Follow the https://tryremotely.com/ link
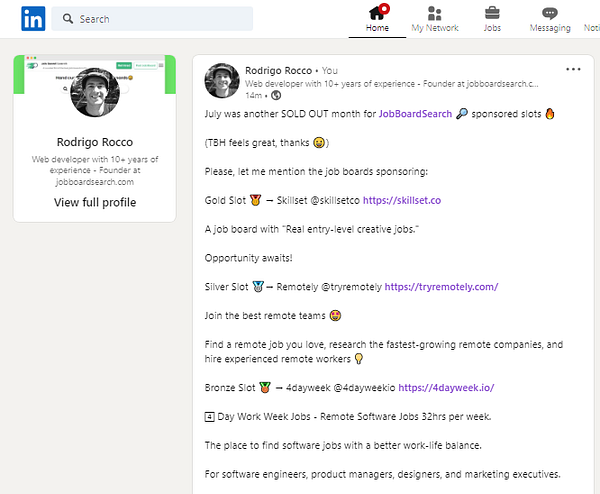 [441, 287]
